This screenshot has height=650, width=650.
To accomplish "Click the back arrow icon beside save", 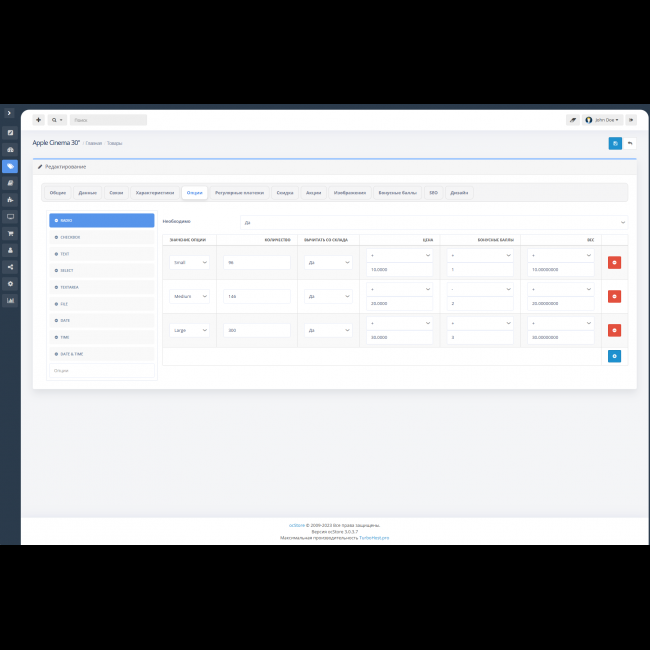I will click(x=630, y=143).
